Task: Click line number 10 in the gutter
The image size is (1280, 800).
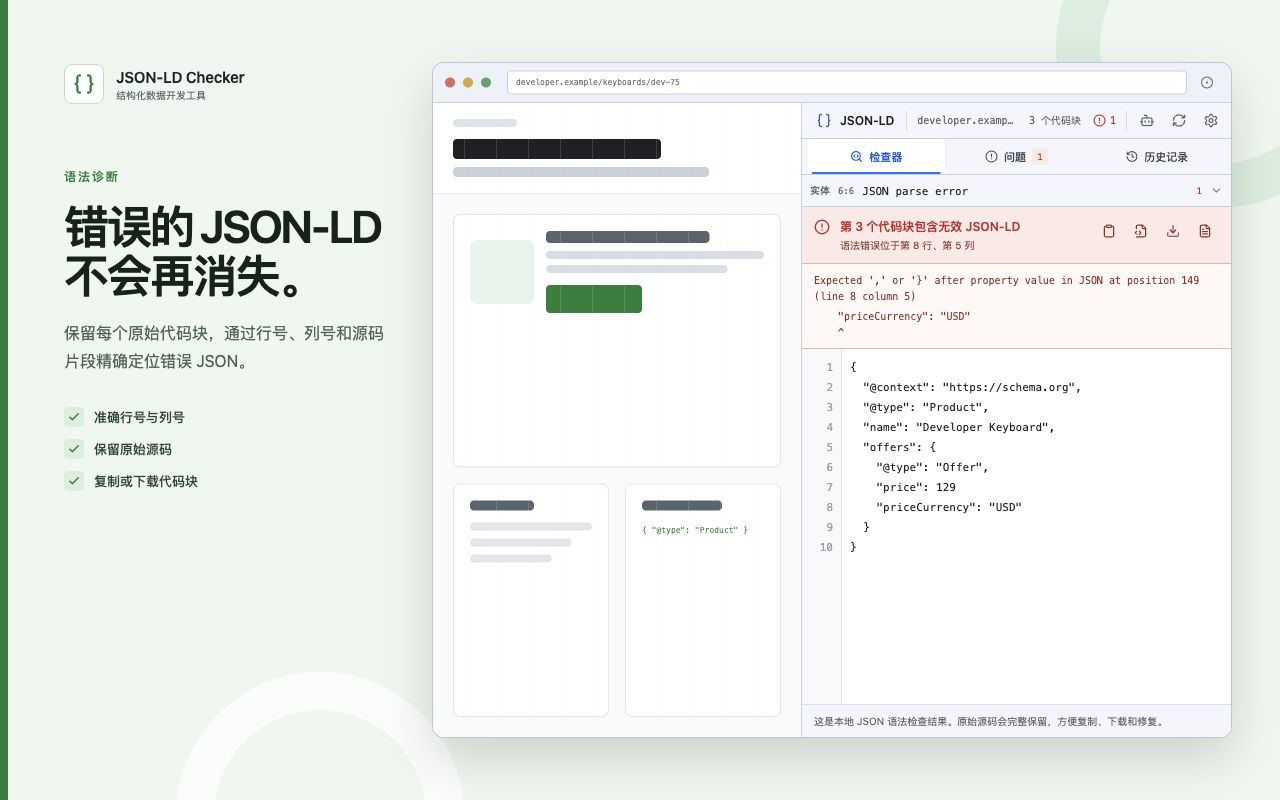Action: pos(826,547)
